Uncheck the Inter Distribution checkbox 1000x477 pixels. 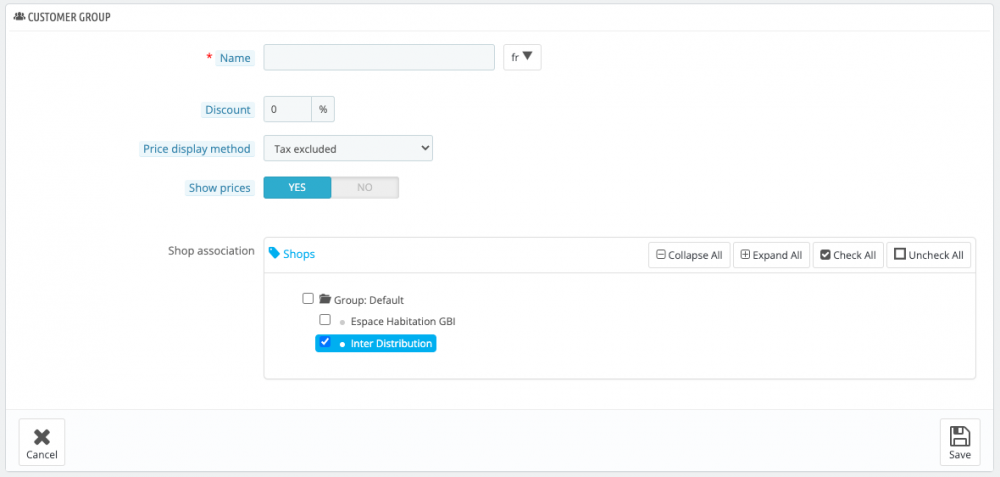pyautogui.click(x=325, y=342)
